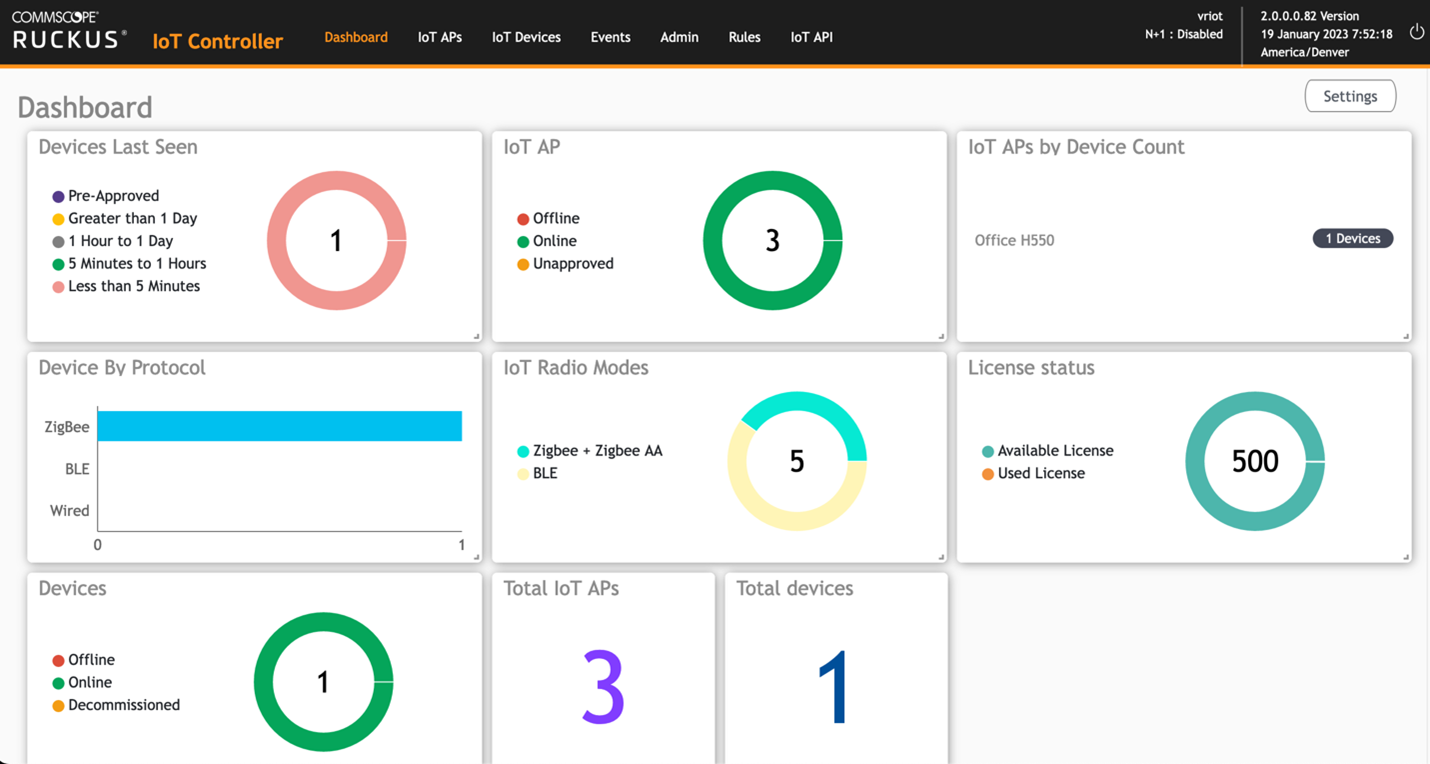Click the IoT Radio Modes donut chart
This screenshot has height=764, width=1430.
coord(797,461)
